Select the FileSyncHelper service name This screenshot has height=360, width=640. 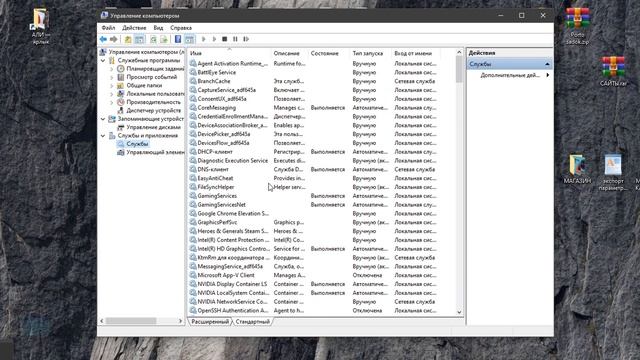pos(216,187)
